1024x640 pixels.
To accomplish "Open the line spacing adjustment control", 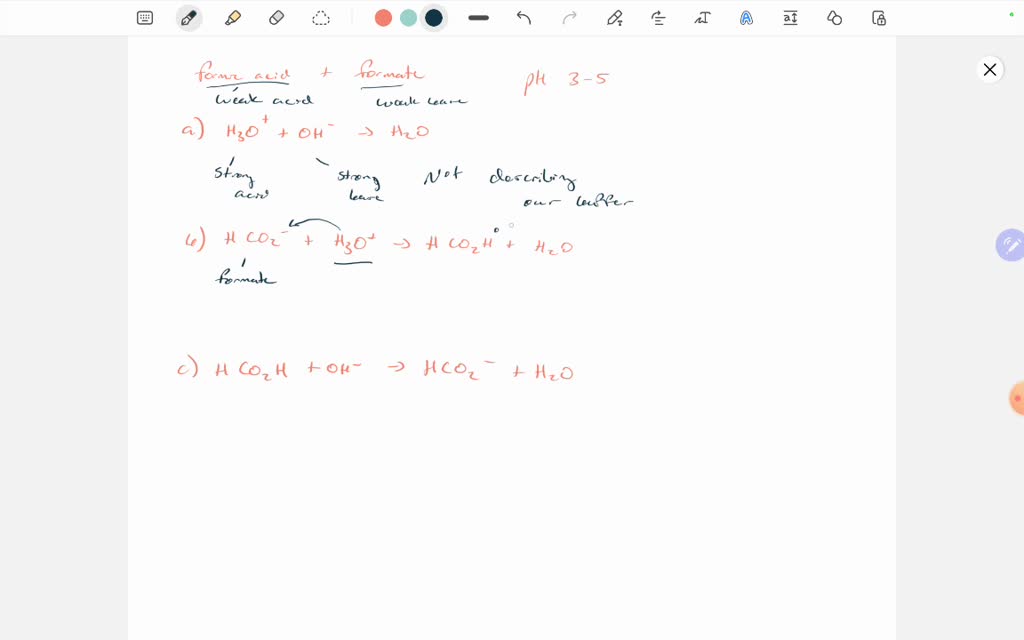I will point(790,17).
